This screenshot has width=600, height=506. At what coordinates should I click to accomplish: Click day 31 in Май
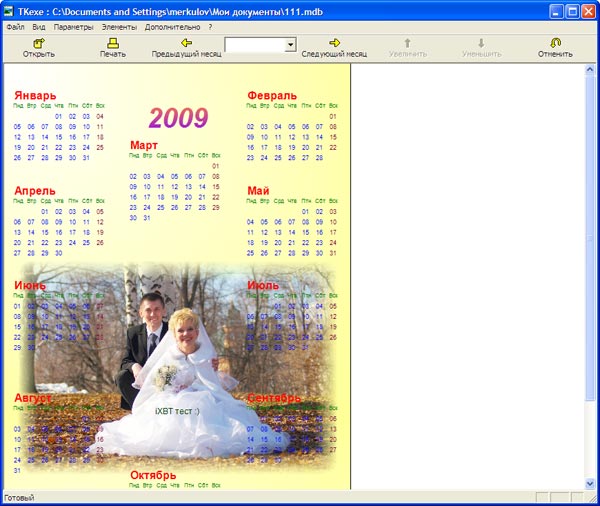pyautogui.click(x=333, y=253)
